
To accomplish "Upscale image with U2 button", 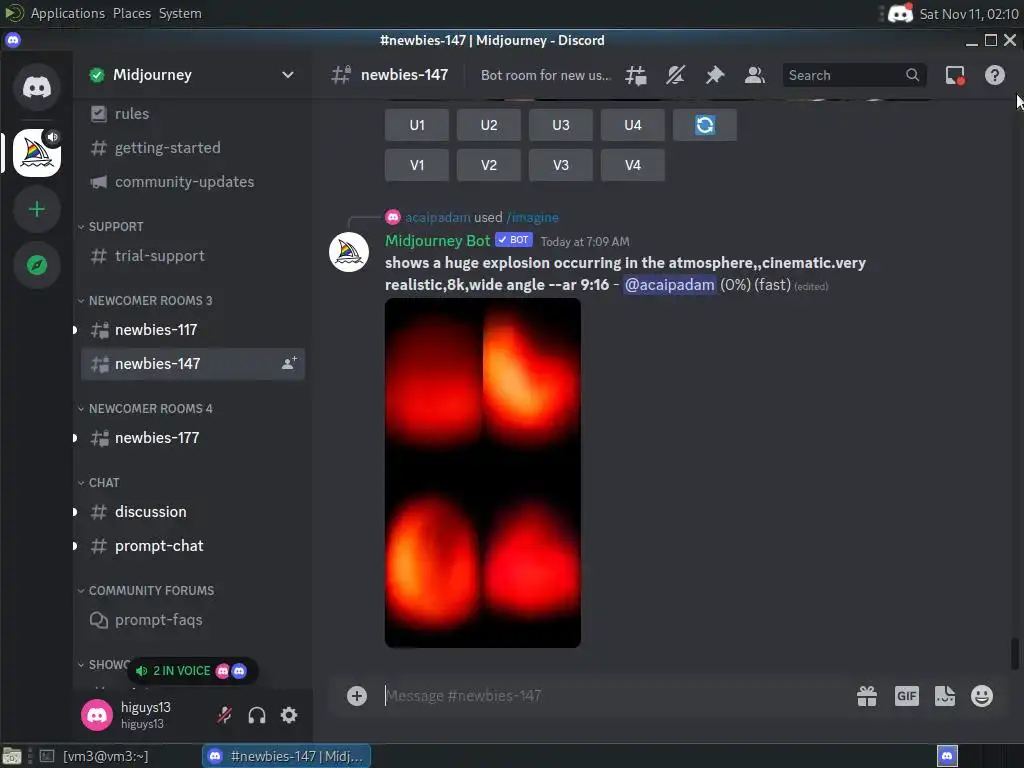I will pos(488,125).
